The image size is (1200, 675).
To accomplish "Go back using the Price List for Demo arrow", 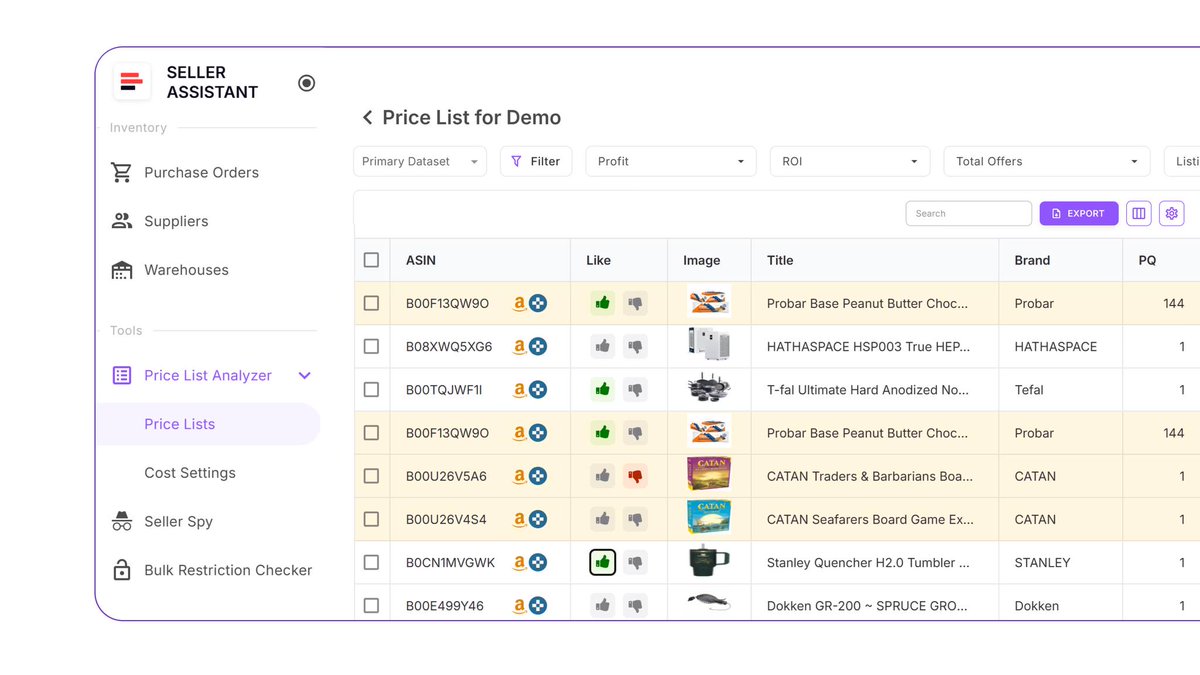I will tap(367, 117).
